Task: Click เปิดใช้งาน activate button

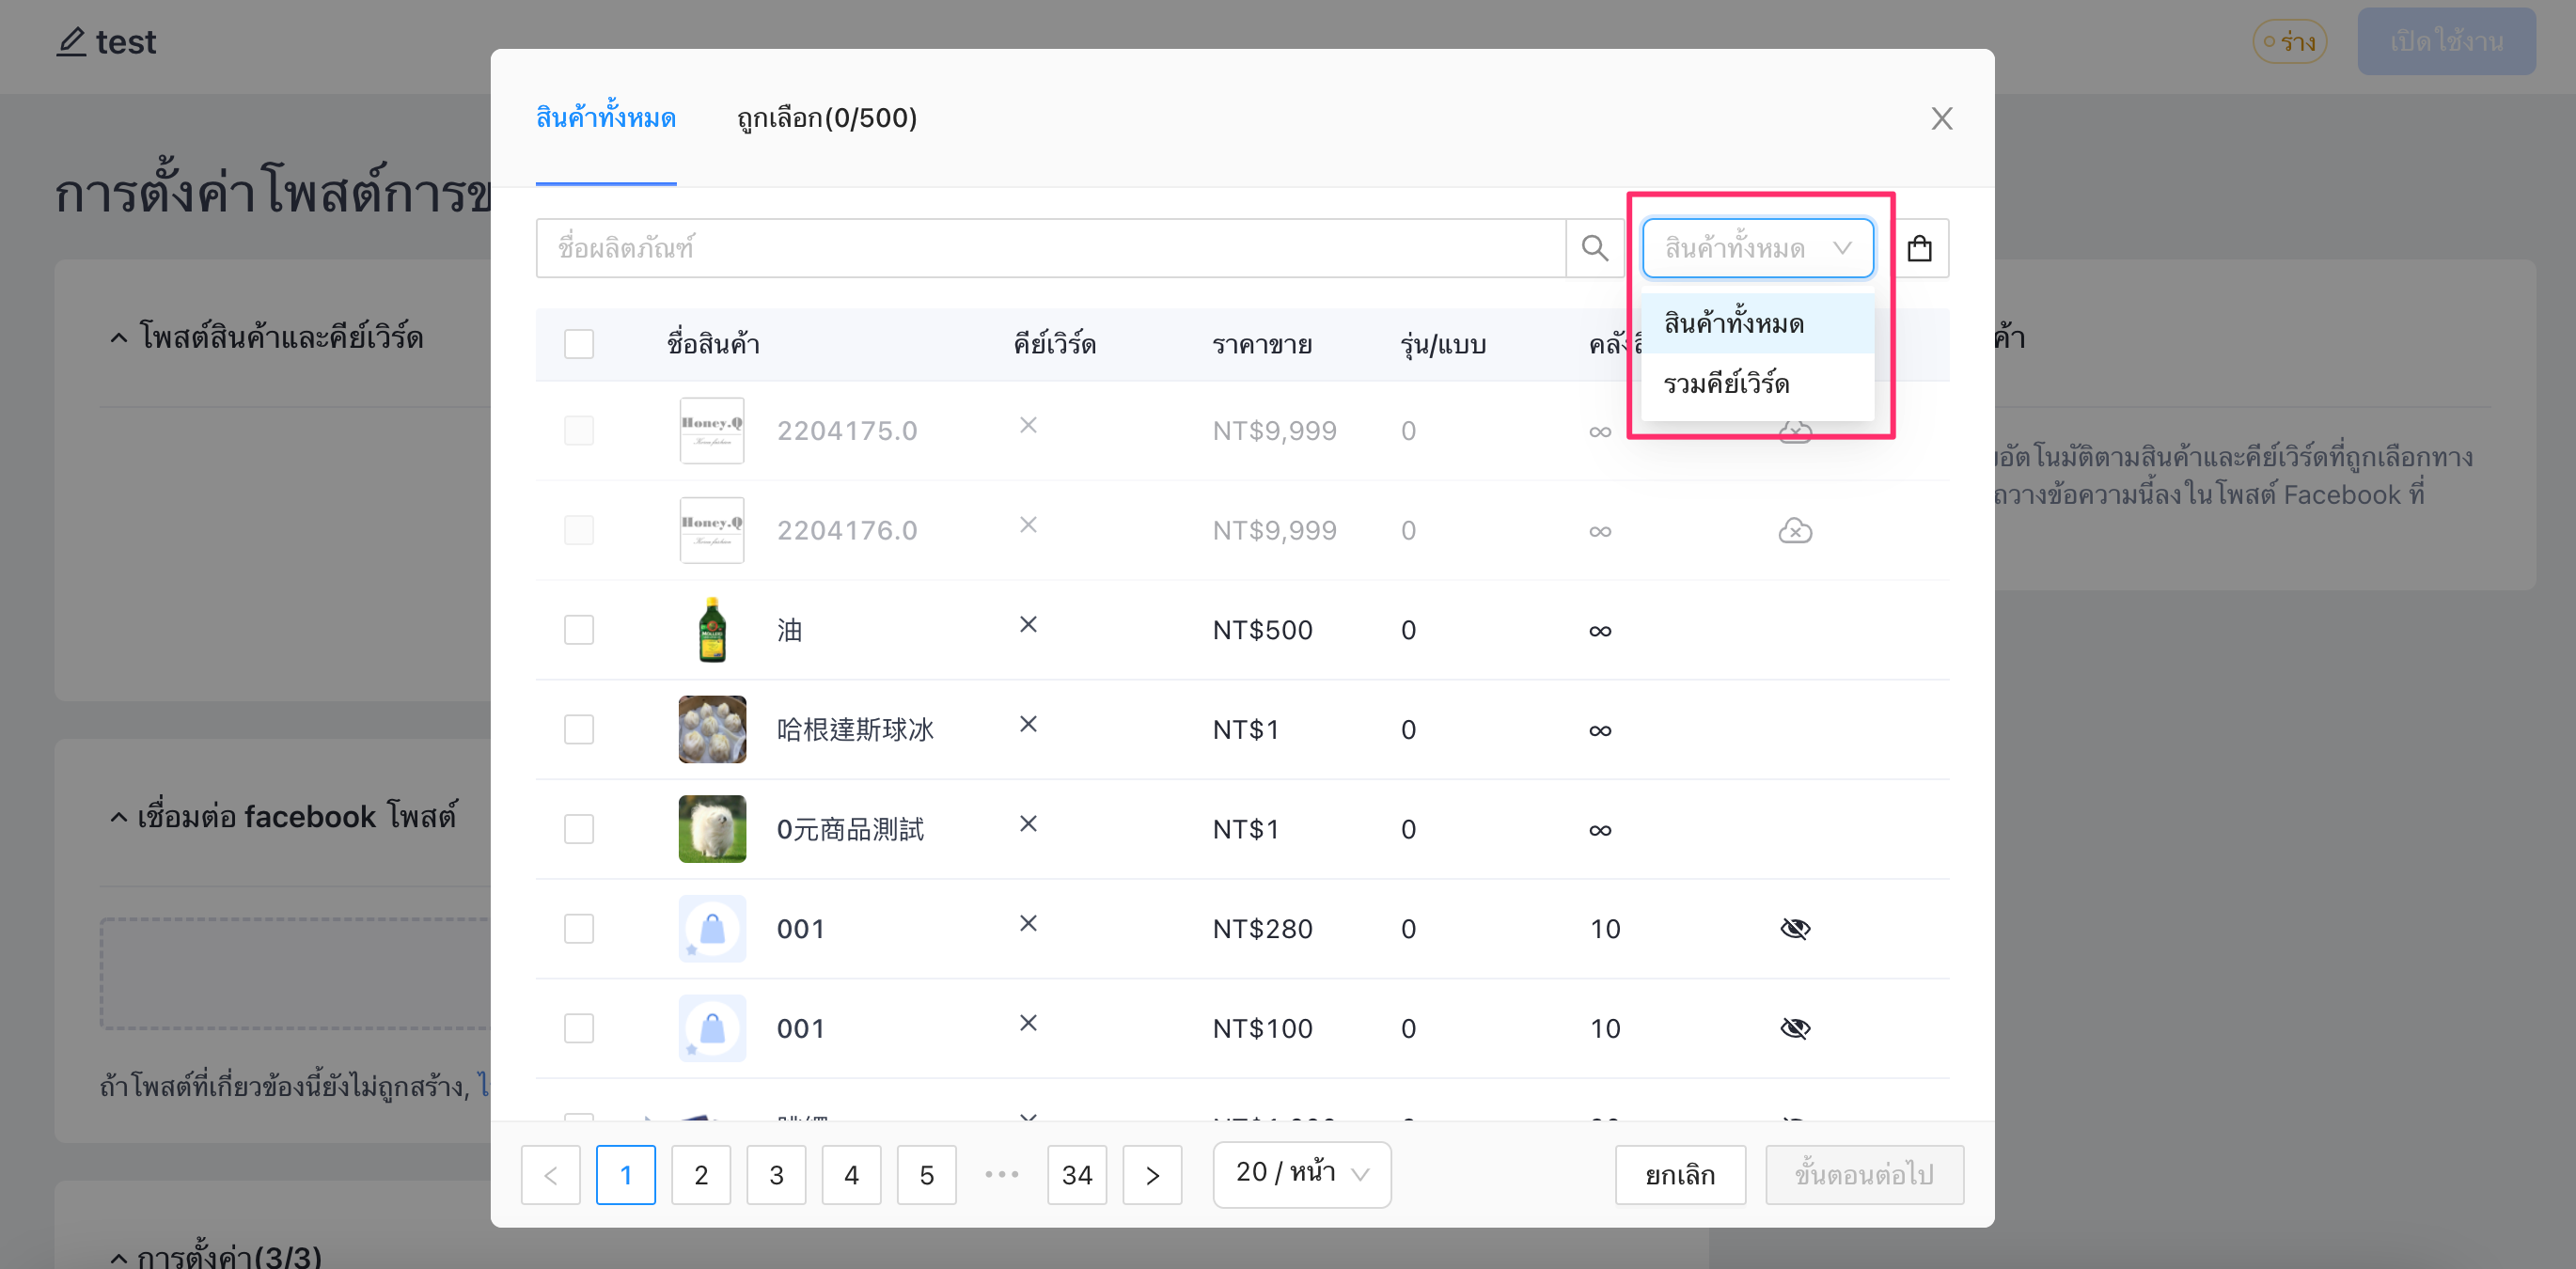Action: pyautogui.click(x=2446, y=42)
